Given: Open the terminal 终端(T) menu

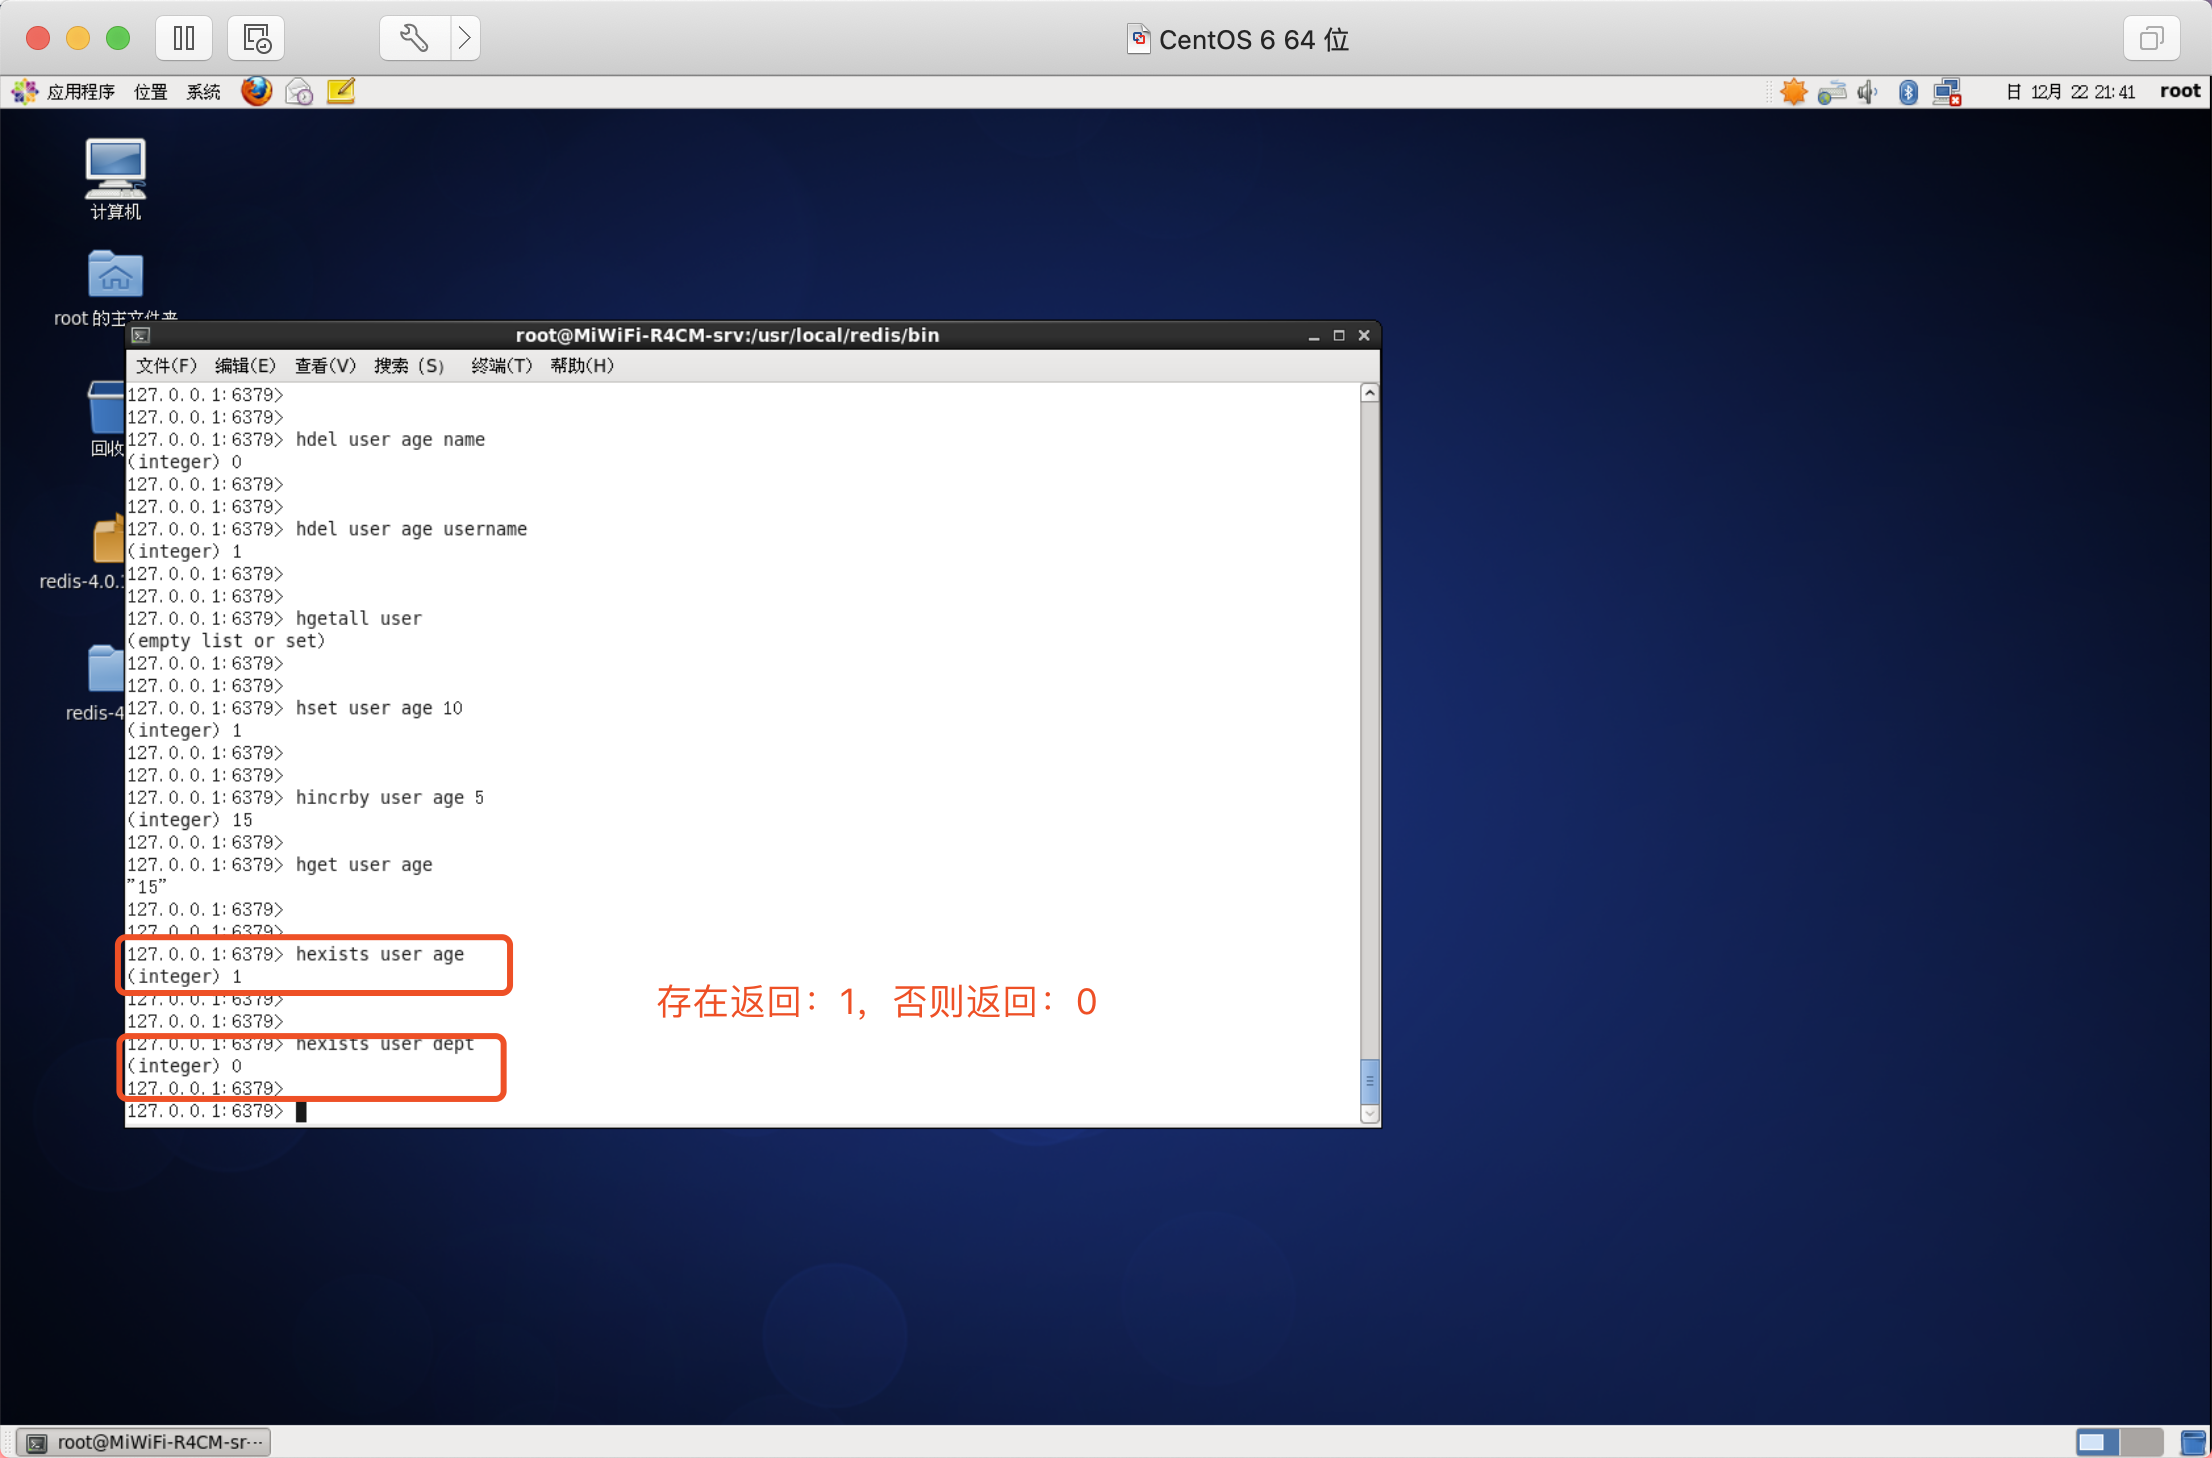Looking at the screenshot, I should (x=501, y=366).
